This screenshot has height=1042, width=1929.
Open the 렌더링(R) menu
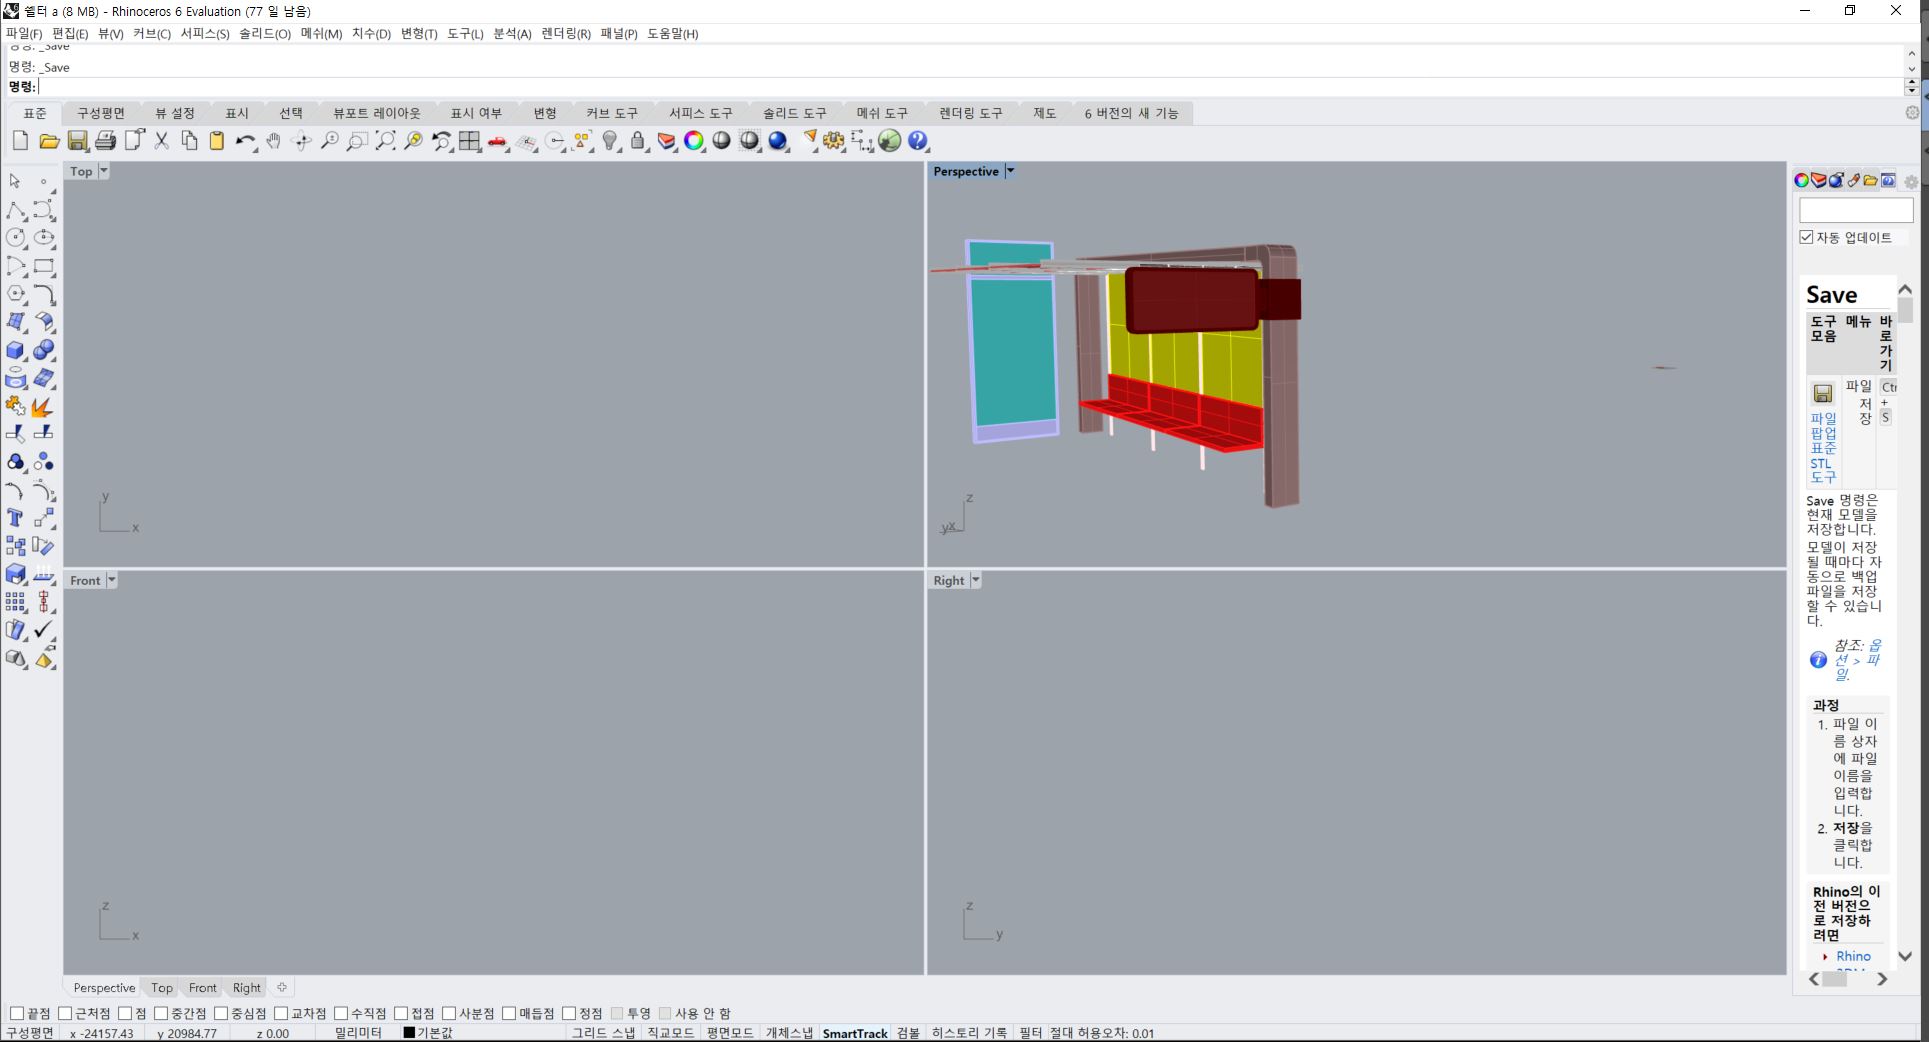(566, 33)
